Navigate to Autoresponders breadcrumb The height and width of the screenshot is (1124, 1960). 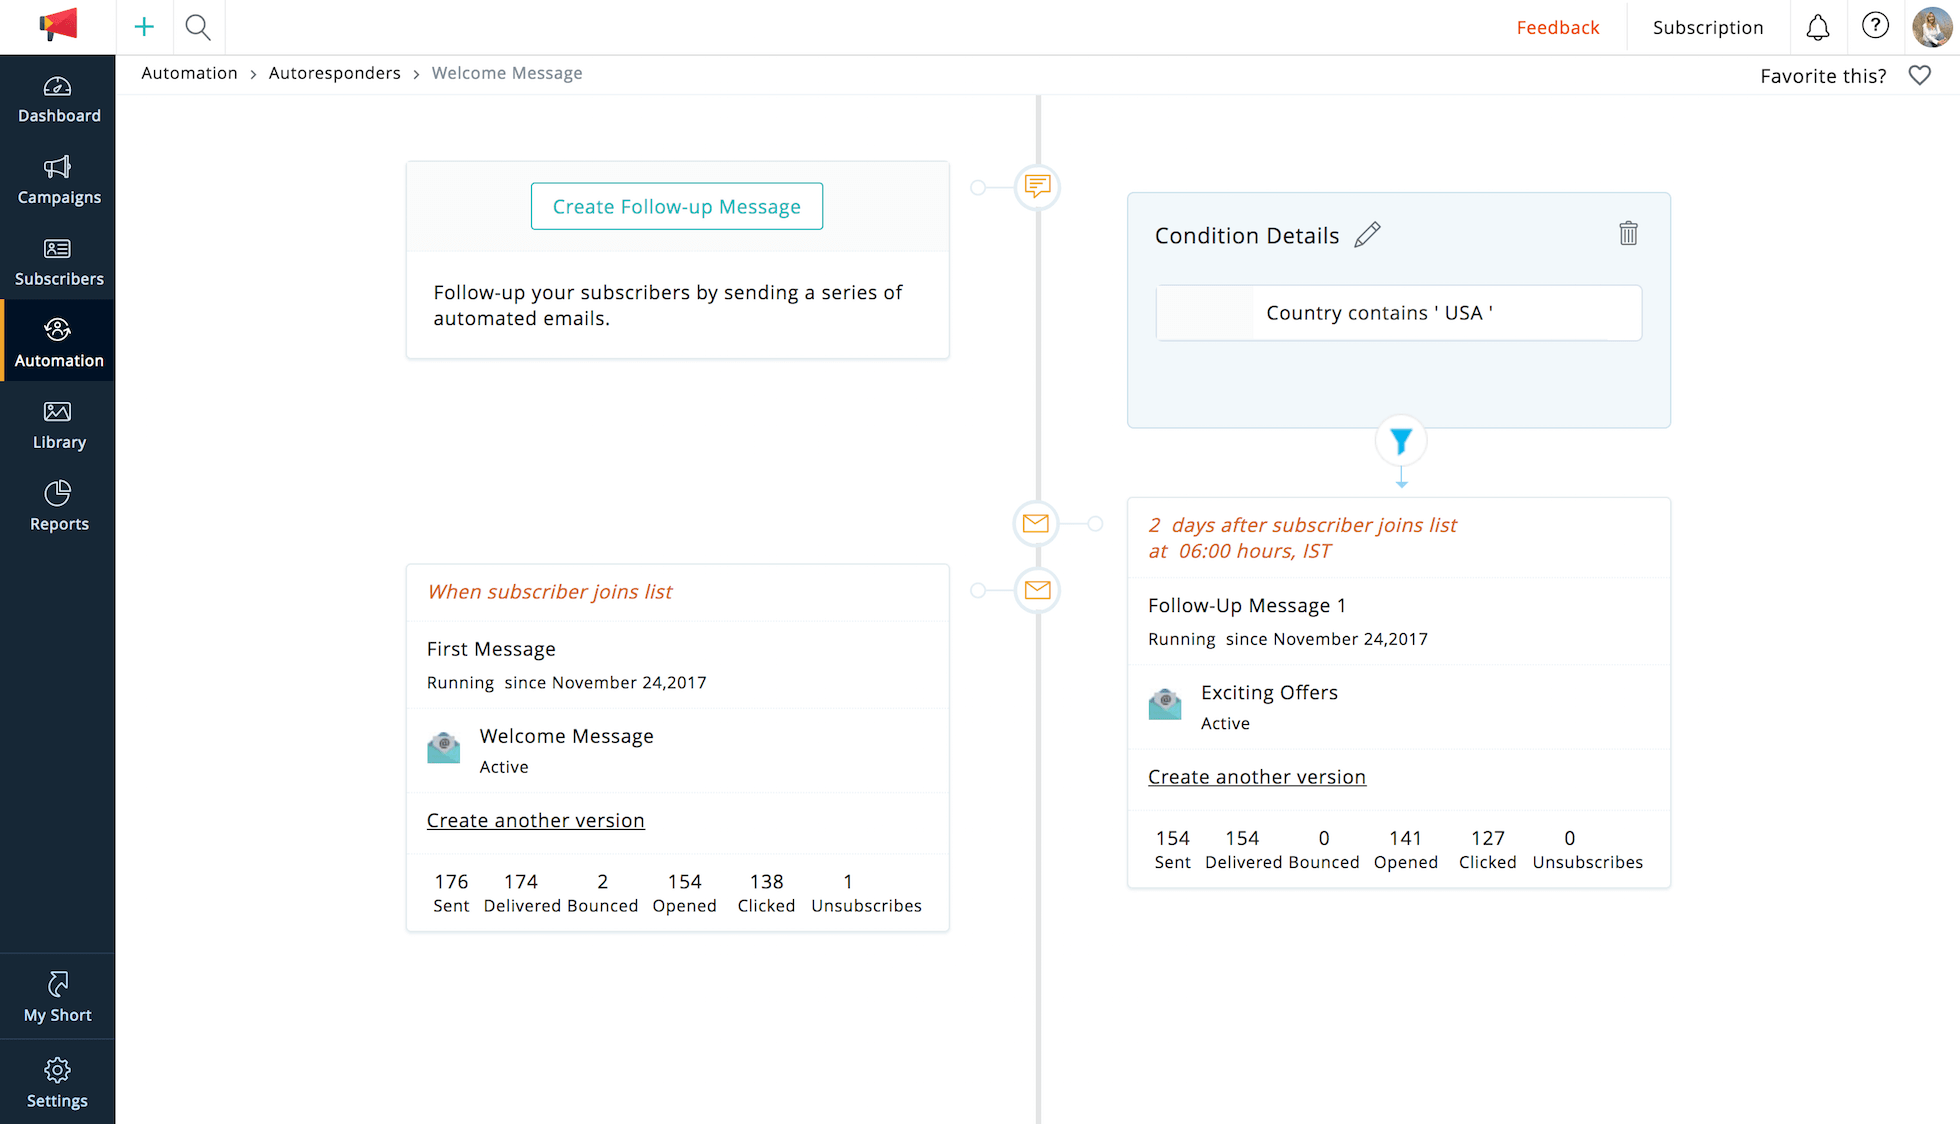tap(334, 72)
